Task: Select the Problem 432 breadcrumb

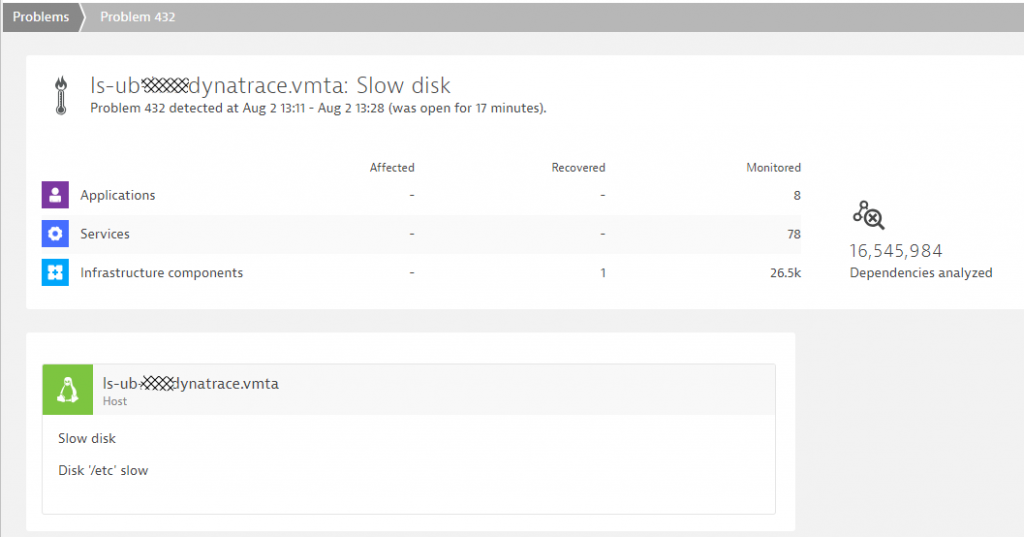Action: pos(138,17)
